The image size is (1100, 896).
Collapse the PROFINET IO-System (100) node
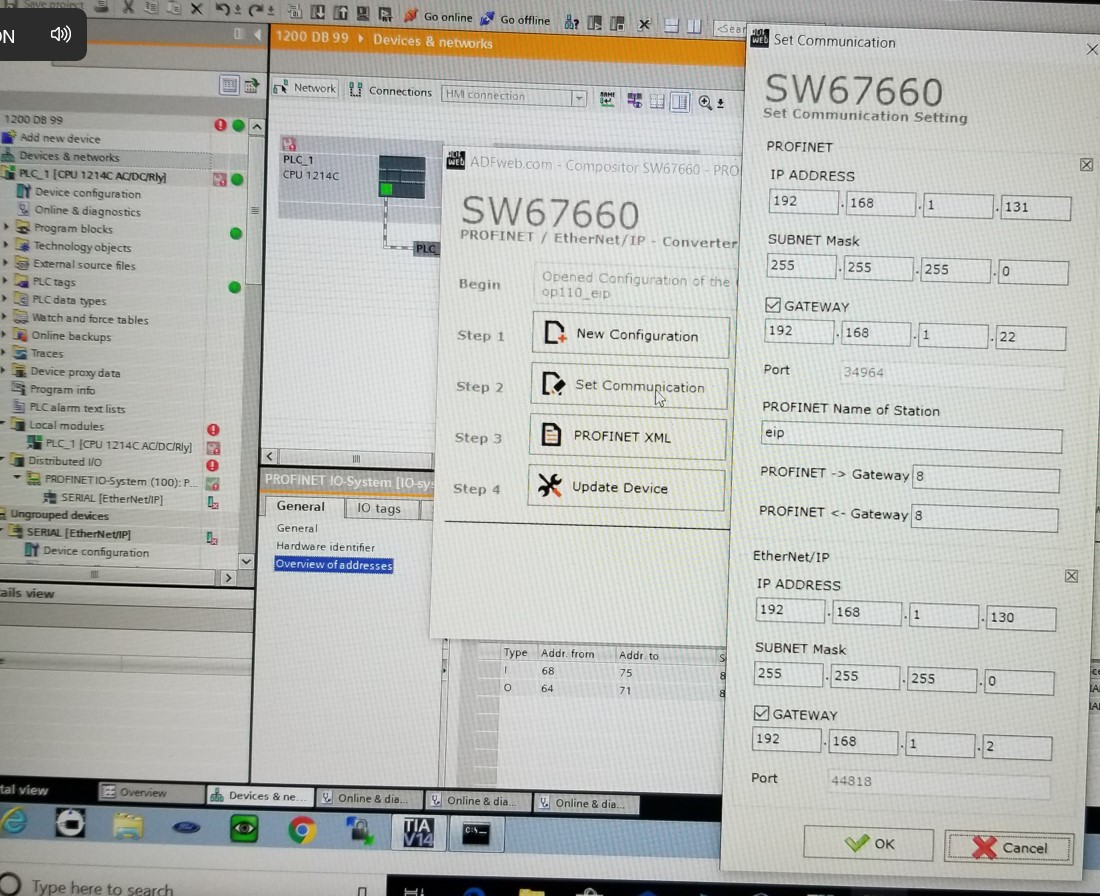point(17,478)
